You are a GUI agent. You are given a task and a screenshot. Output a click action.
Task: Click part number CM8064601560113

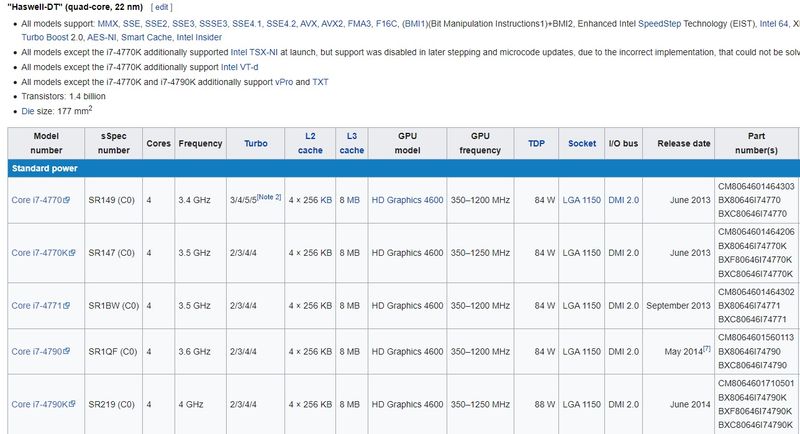756,337
